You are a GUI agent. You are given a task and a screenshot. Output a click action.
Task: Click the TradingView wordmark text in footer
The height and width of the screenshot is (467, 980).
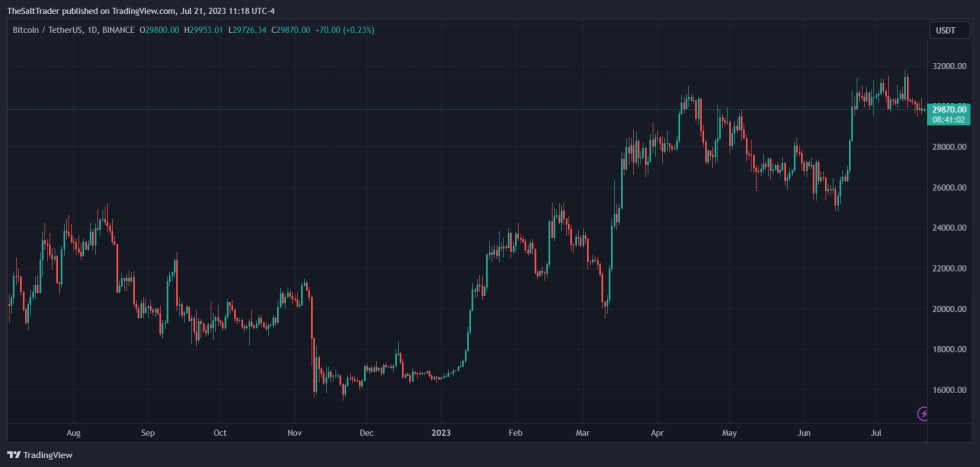tap(48, 455)
